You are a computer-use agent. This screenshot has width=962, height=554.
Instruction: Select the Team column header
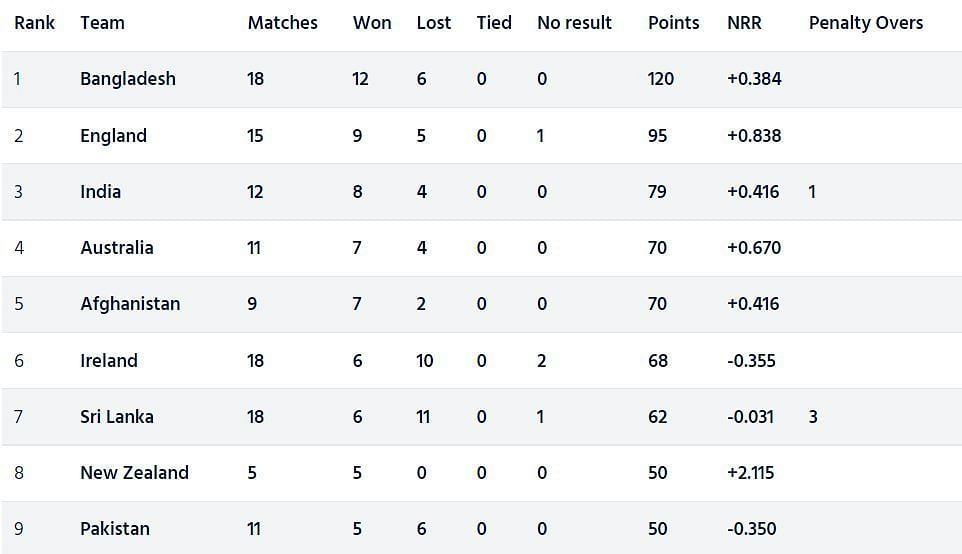click(x=102, y=23)
